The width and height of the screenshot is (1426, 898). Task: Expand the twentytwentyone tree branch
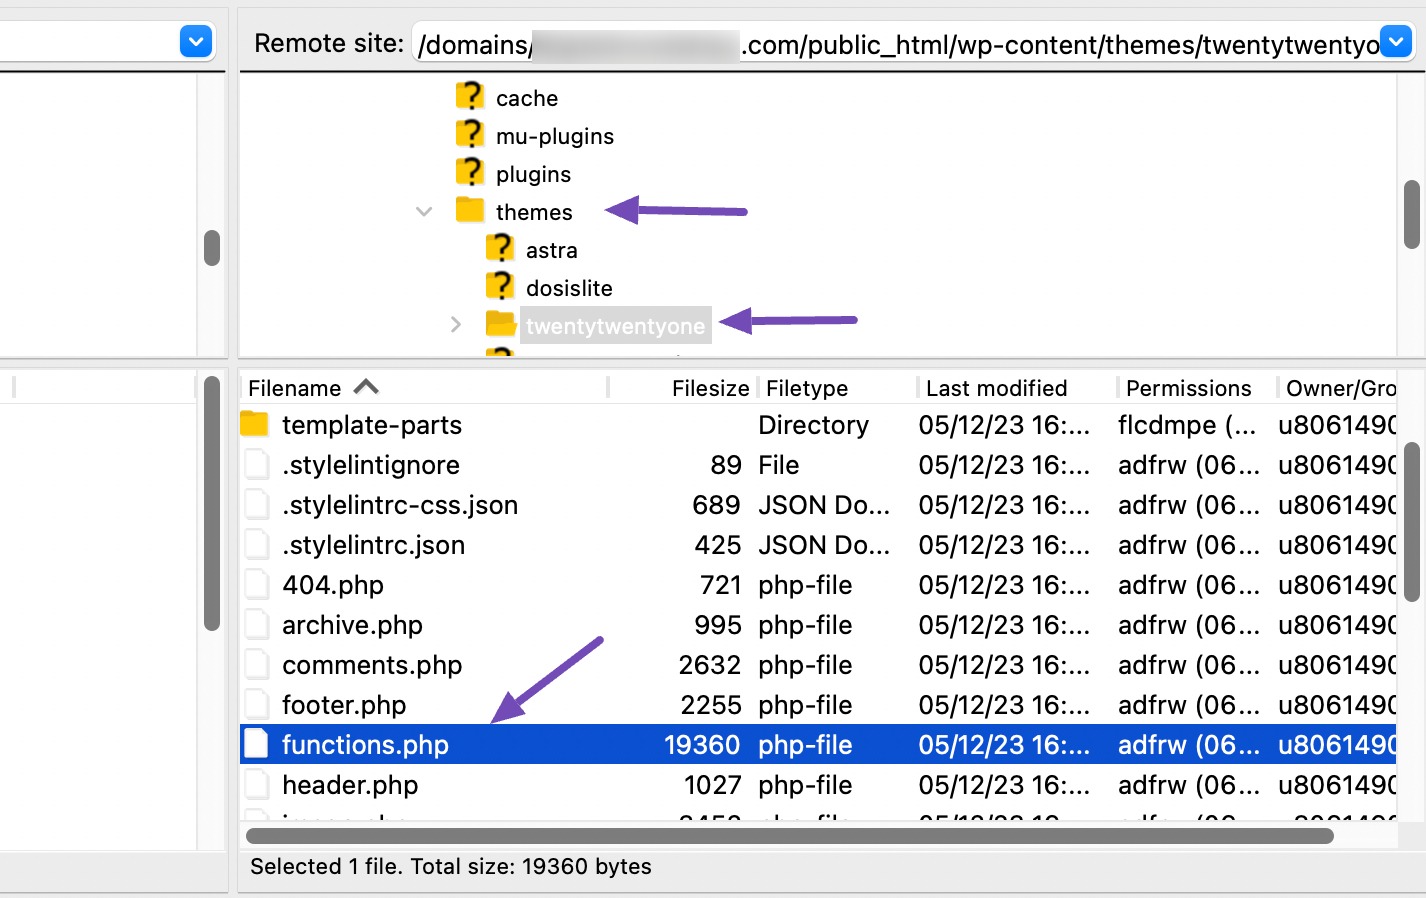click(456, 324)
